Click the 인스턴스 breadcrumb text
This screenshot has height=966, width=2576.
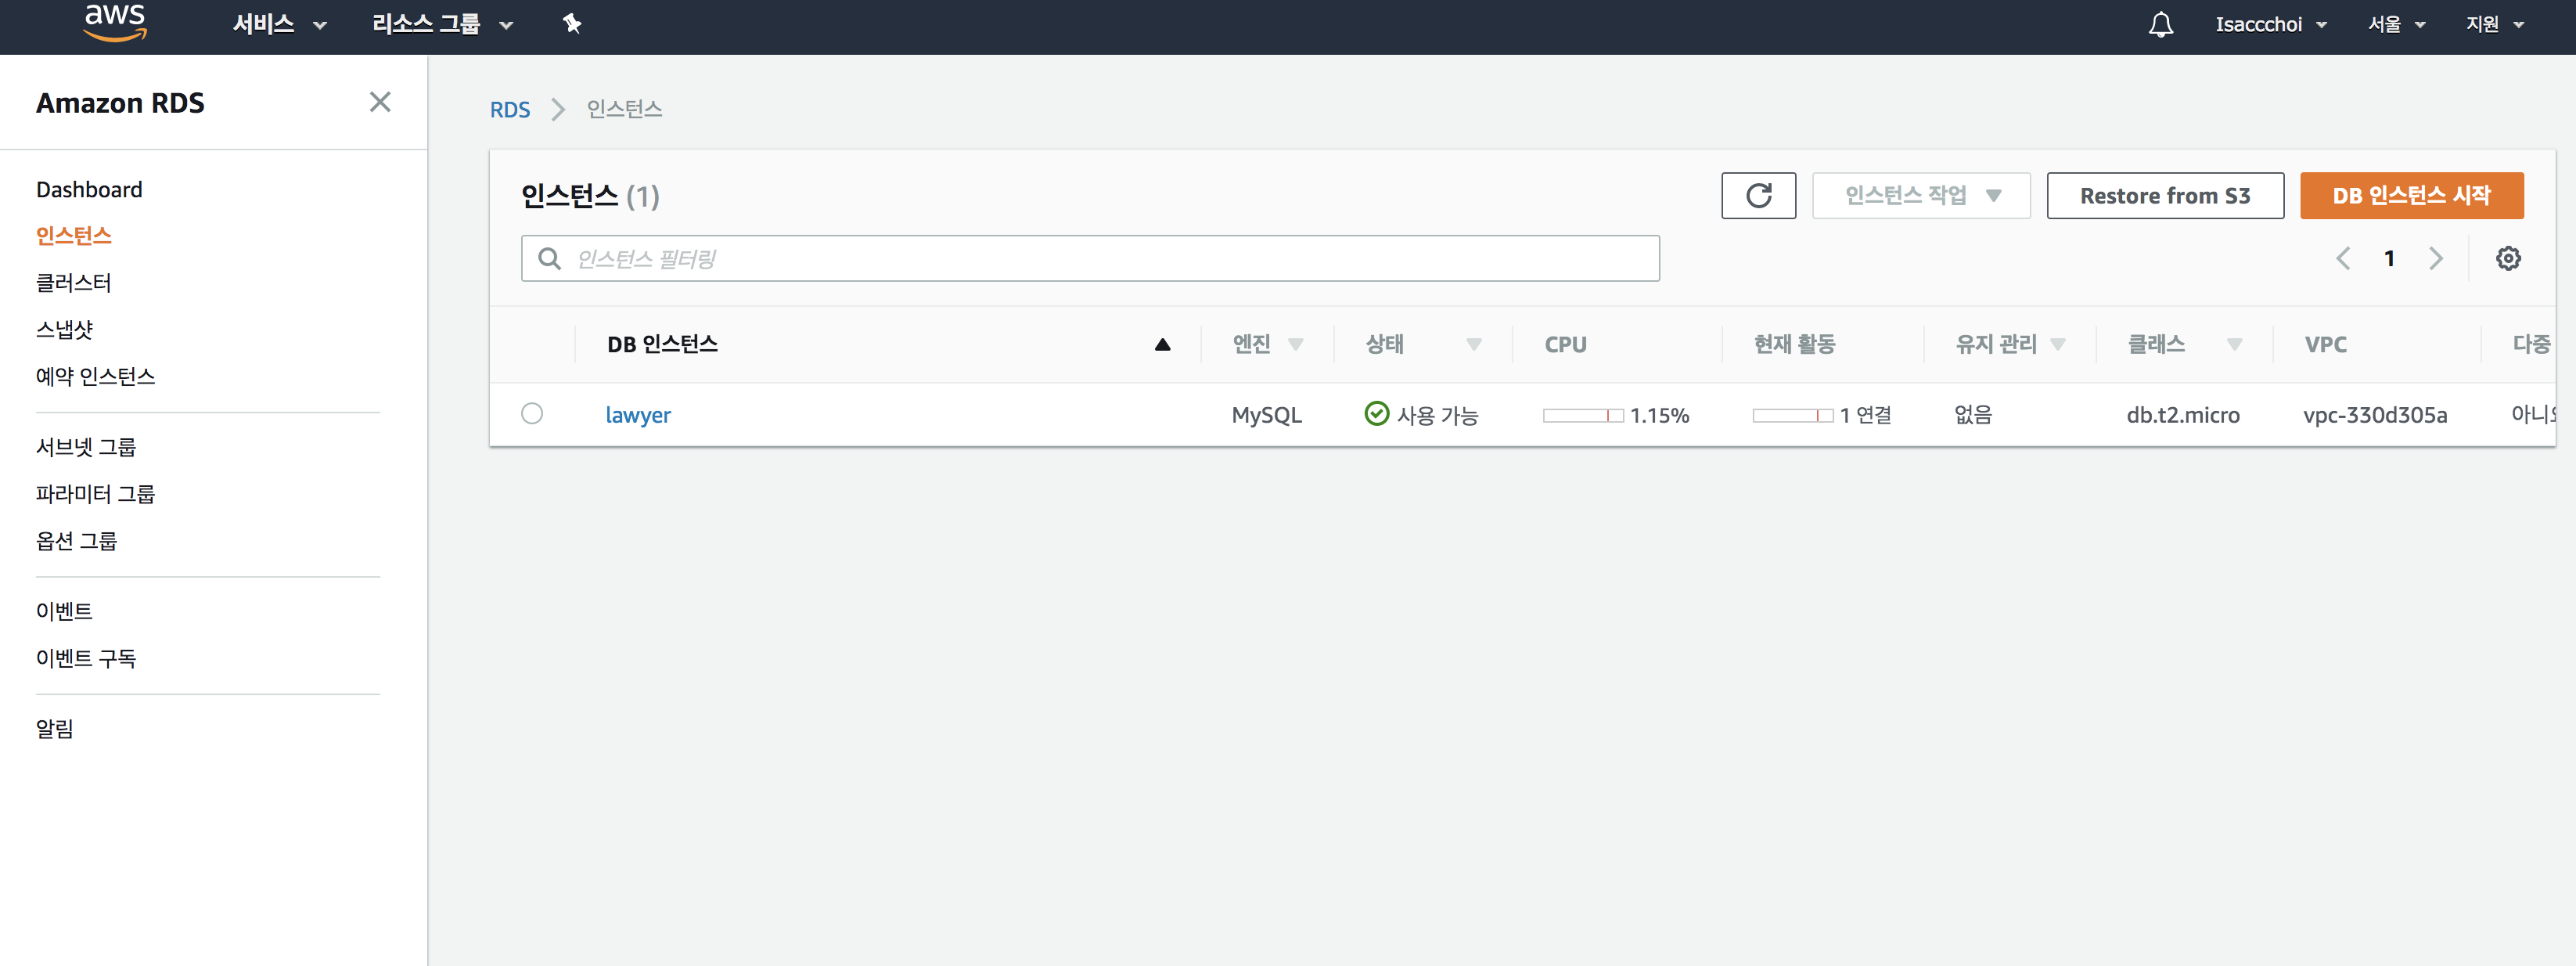tap(624, 109)
